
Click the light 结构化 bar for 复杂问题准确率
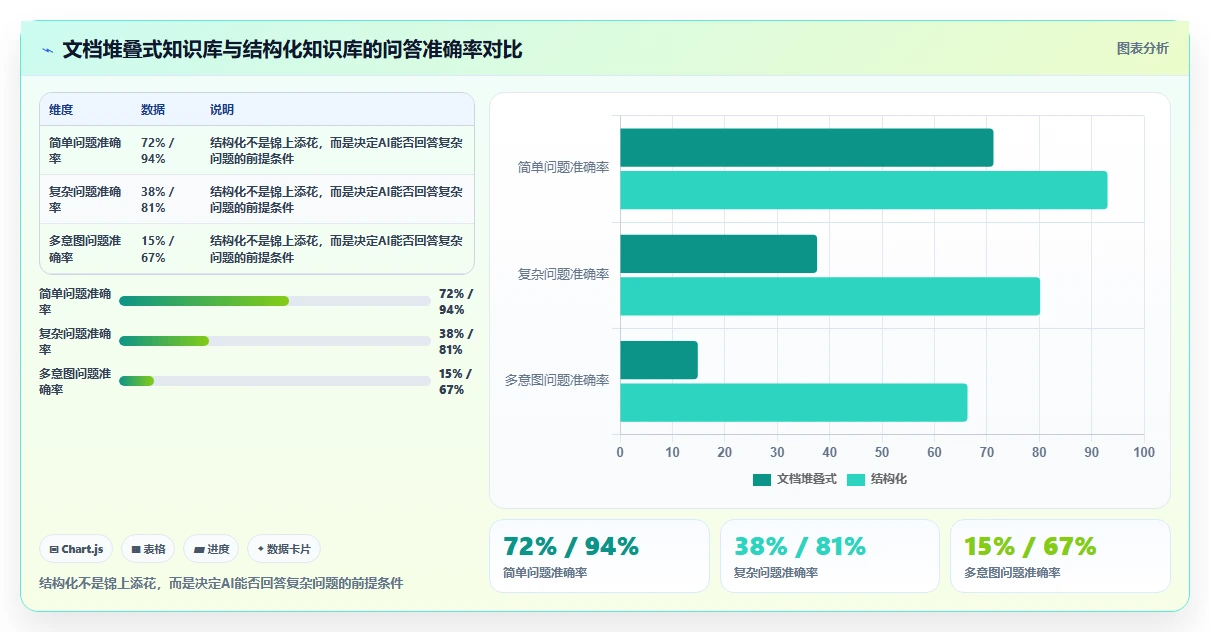(x=830, y=296)
